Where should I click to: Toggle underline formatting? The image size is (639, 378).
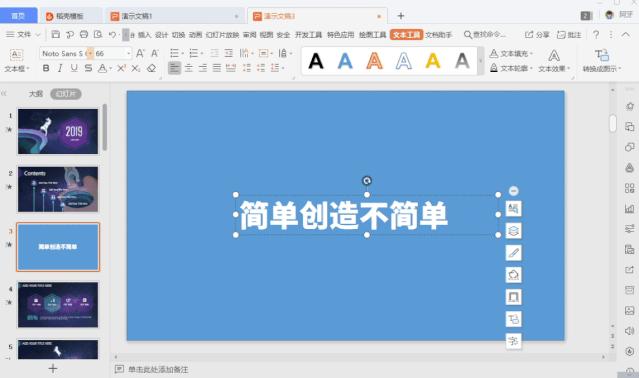click(x=74, y=68)
